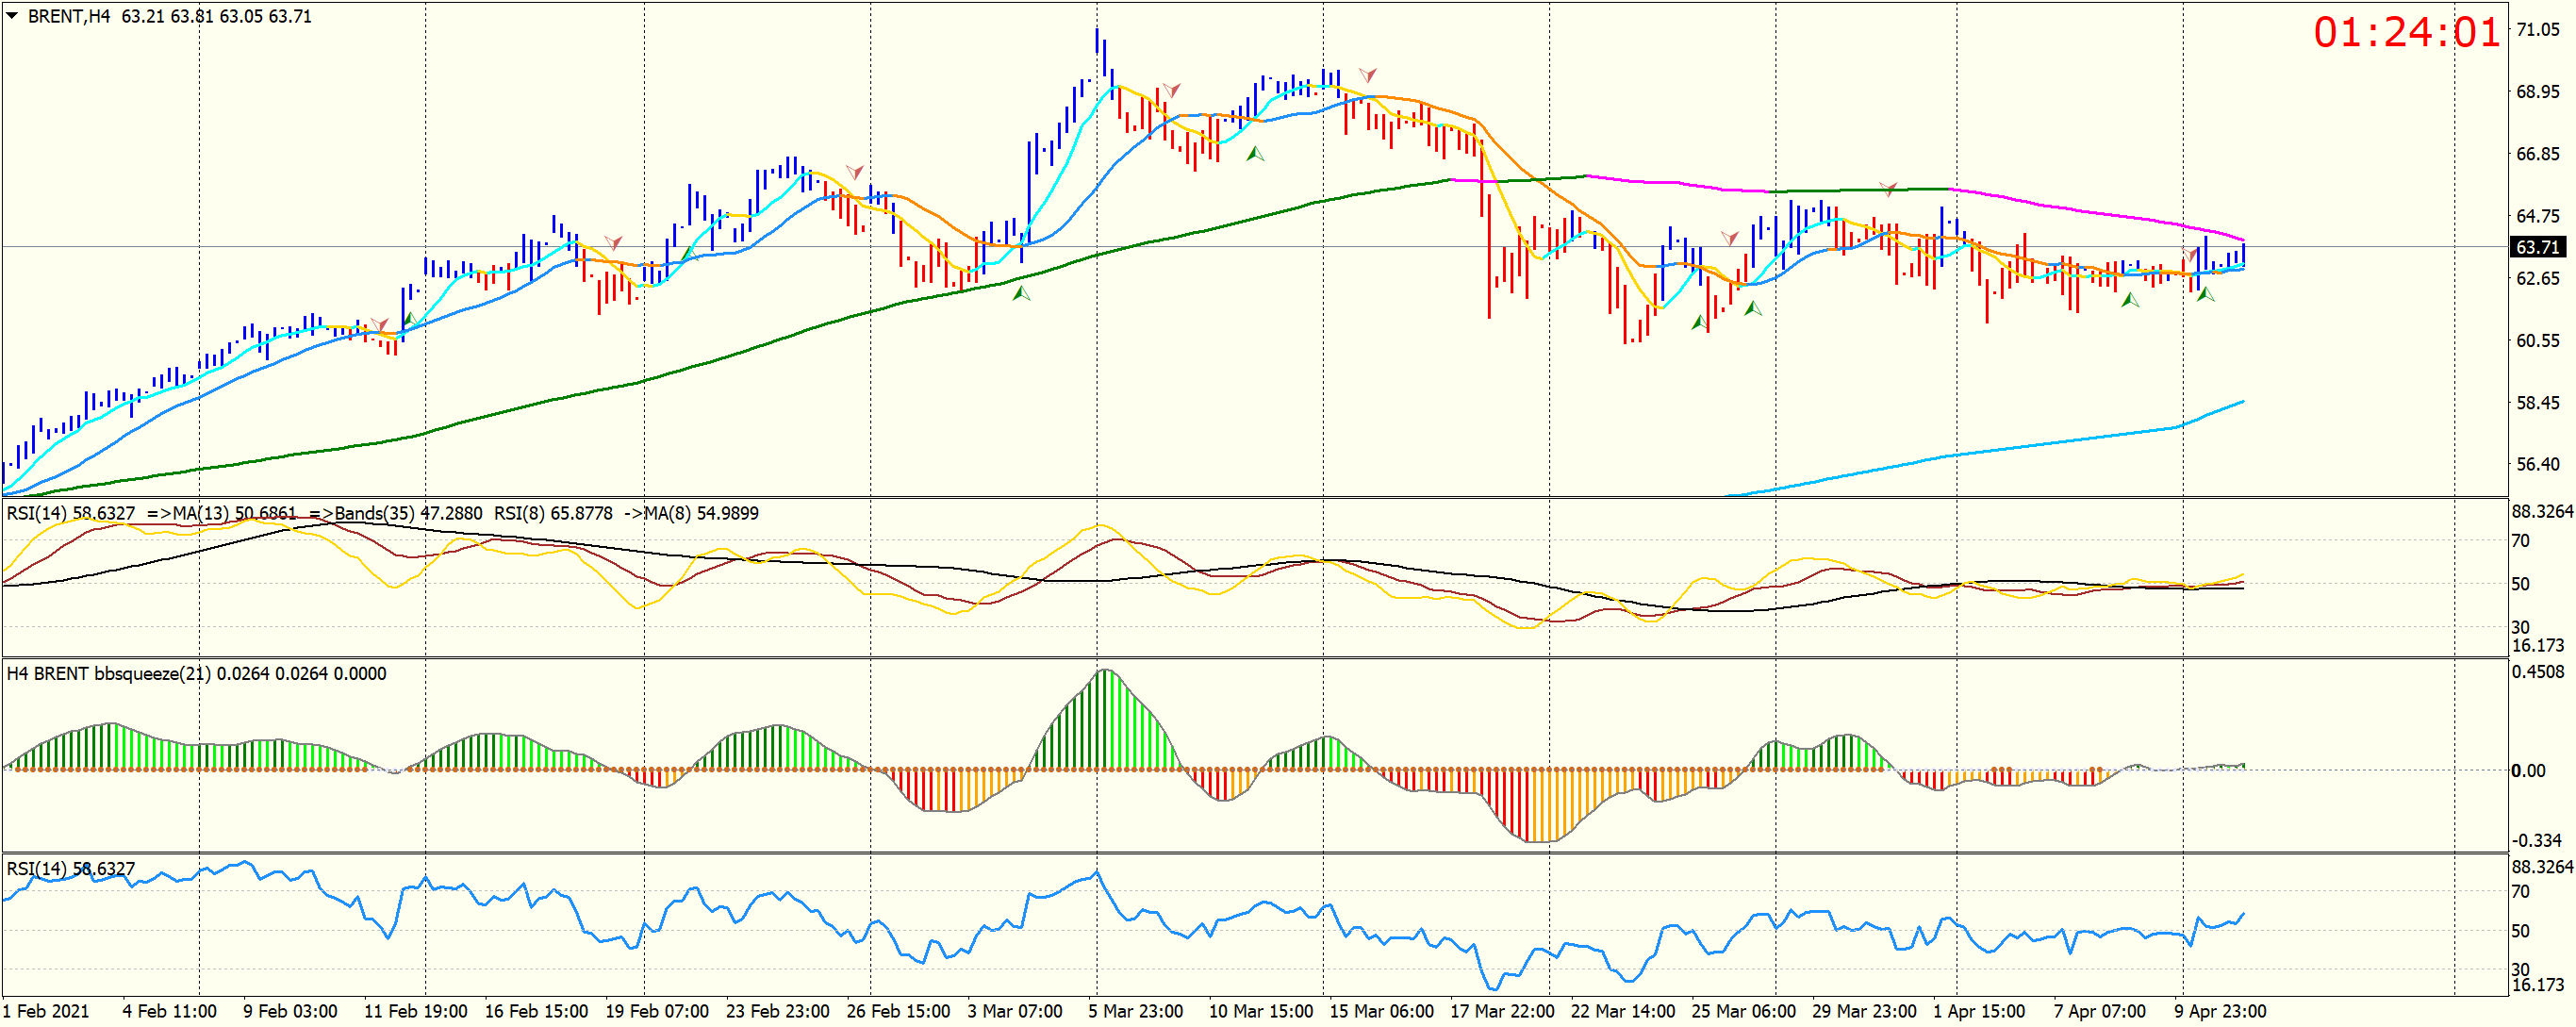Click the 5 Mar 23:00 time axis label

pos(1135,1011)
